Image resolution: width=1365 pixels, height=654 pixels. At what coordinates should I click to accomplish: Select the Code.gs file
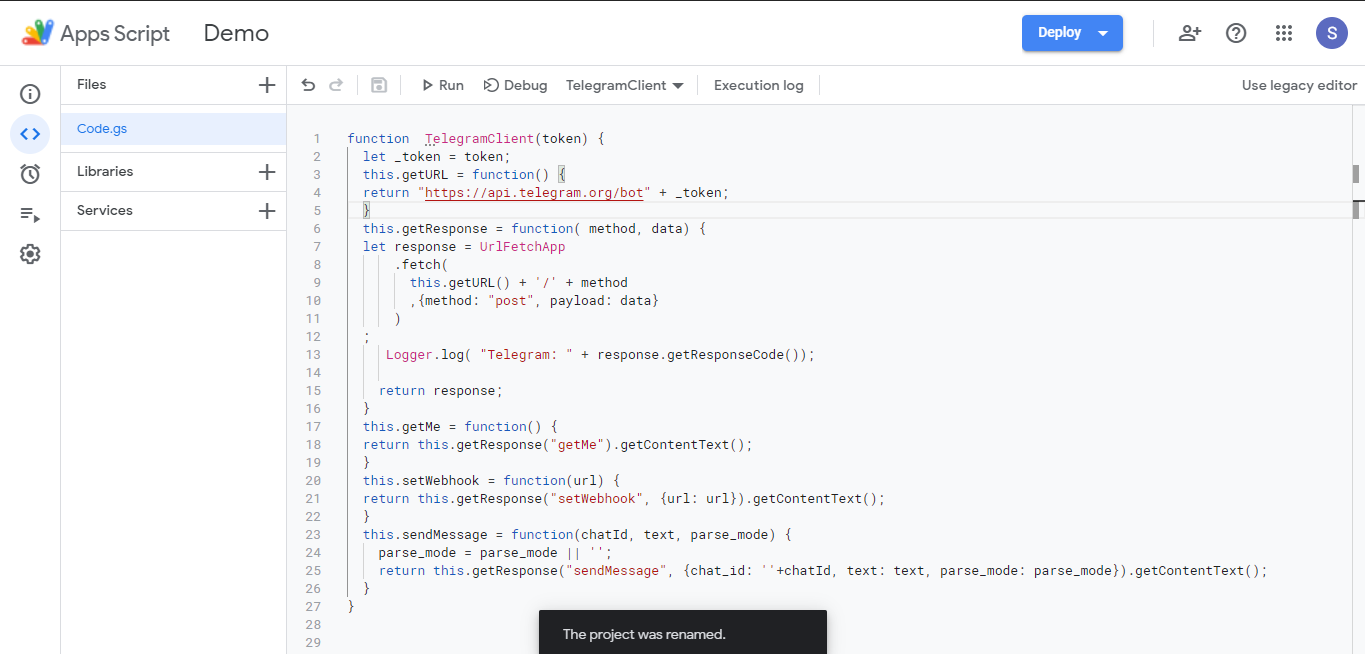(101, 128)
